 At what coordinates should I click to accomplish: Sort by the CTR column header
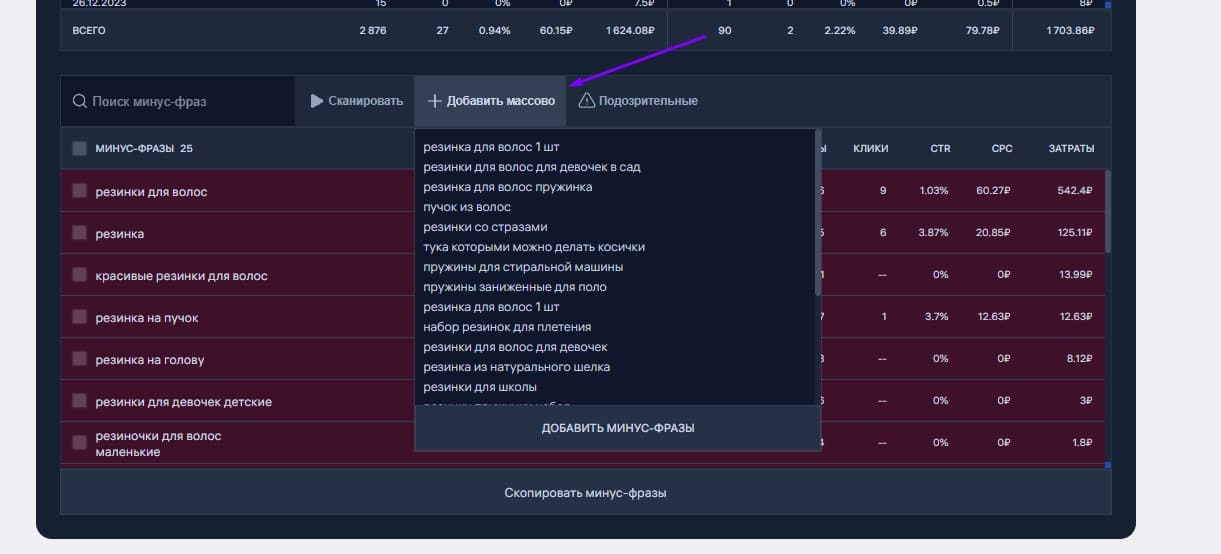coord(940,149)
